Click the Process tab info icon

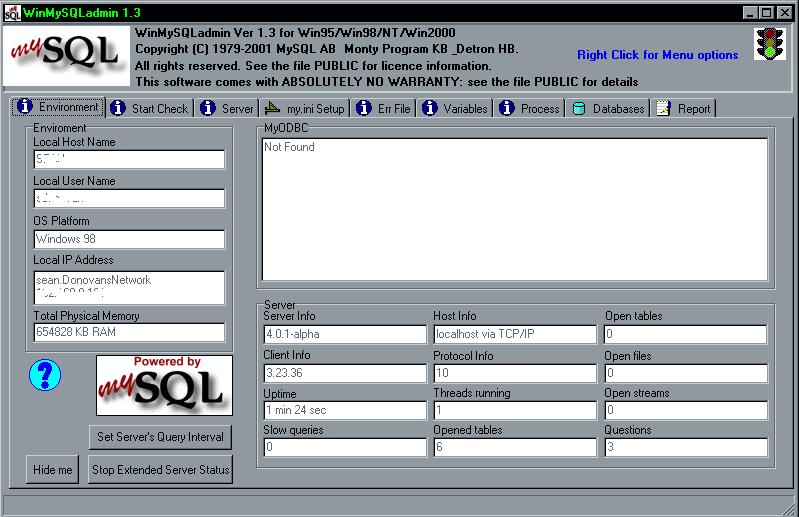click(507, 107)
